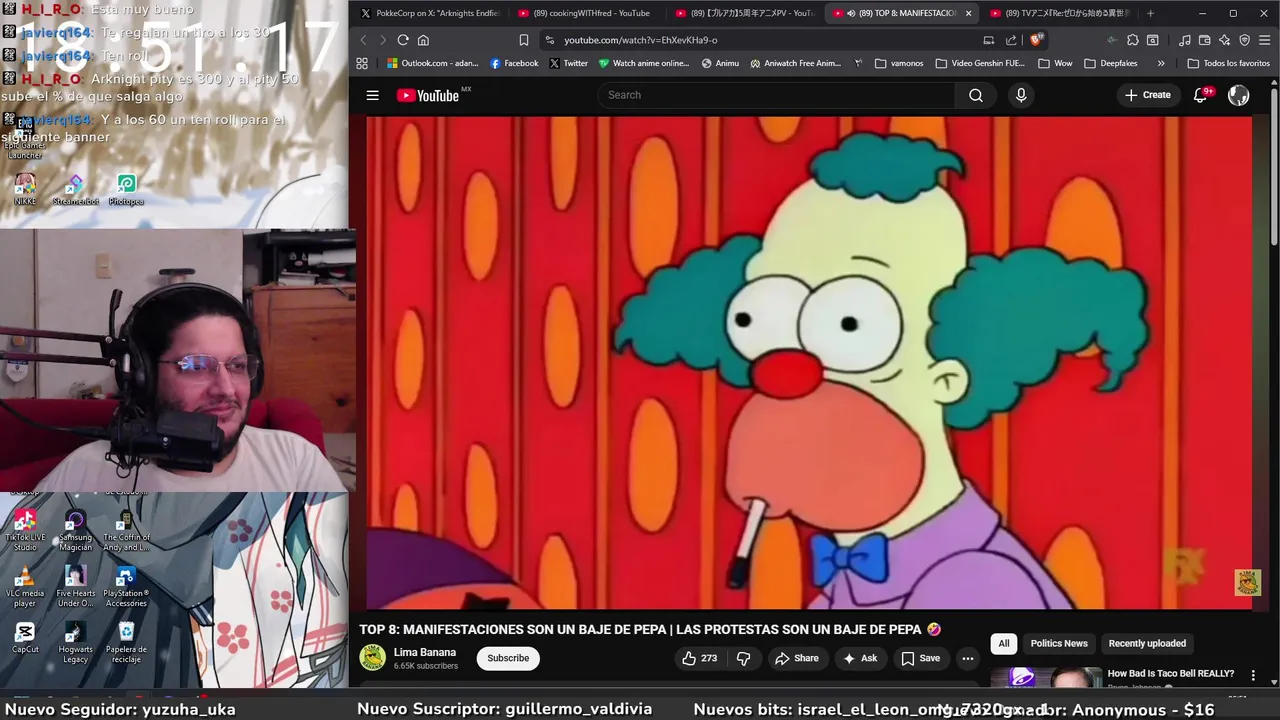The width and height of the screenshot is (1280, 720).
Task: Open the YouTube account avatar menu
Action: (1238, 95)
